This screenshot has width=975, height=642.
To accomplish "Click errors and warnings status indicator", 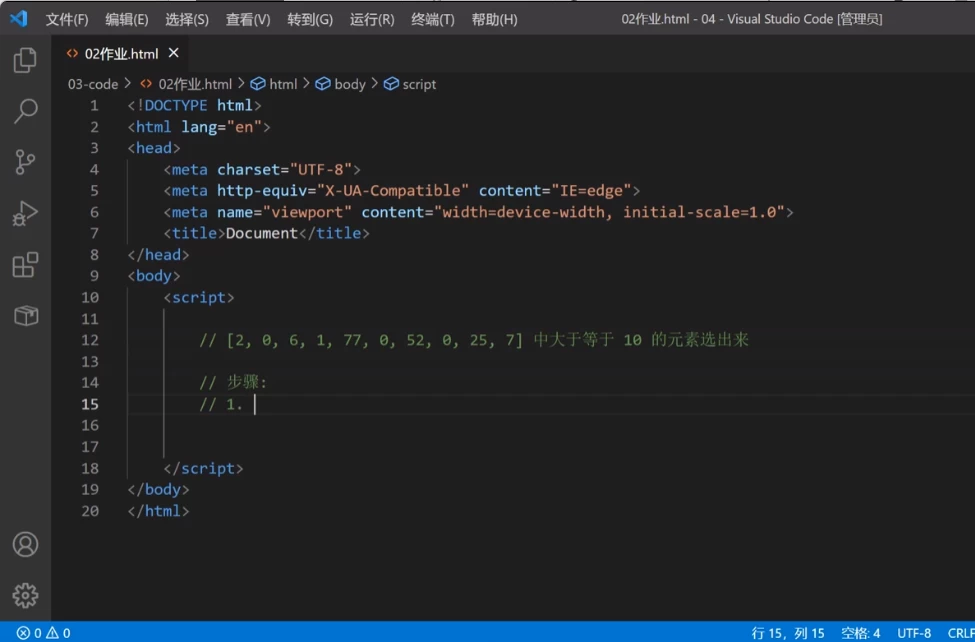I will point(43,632).
